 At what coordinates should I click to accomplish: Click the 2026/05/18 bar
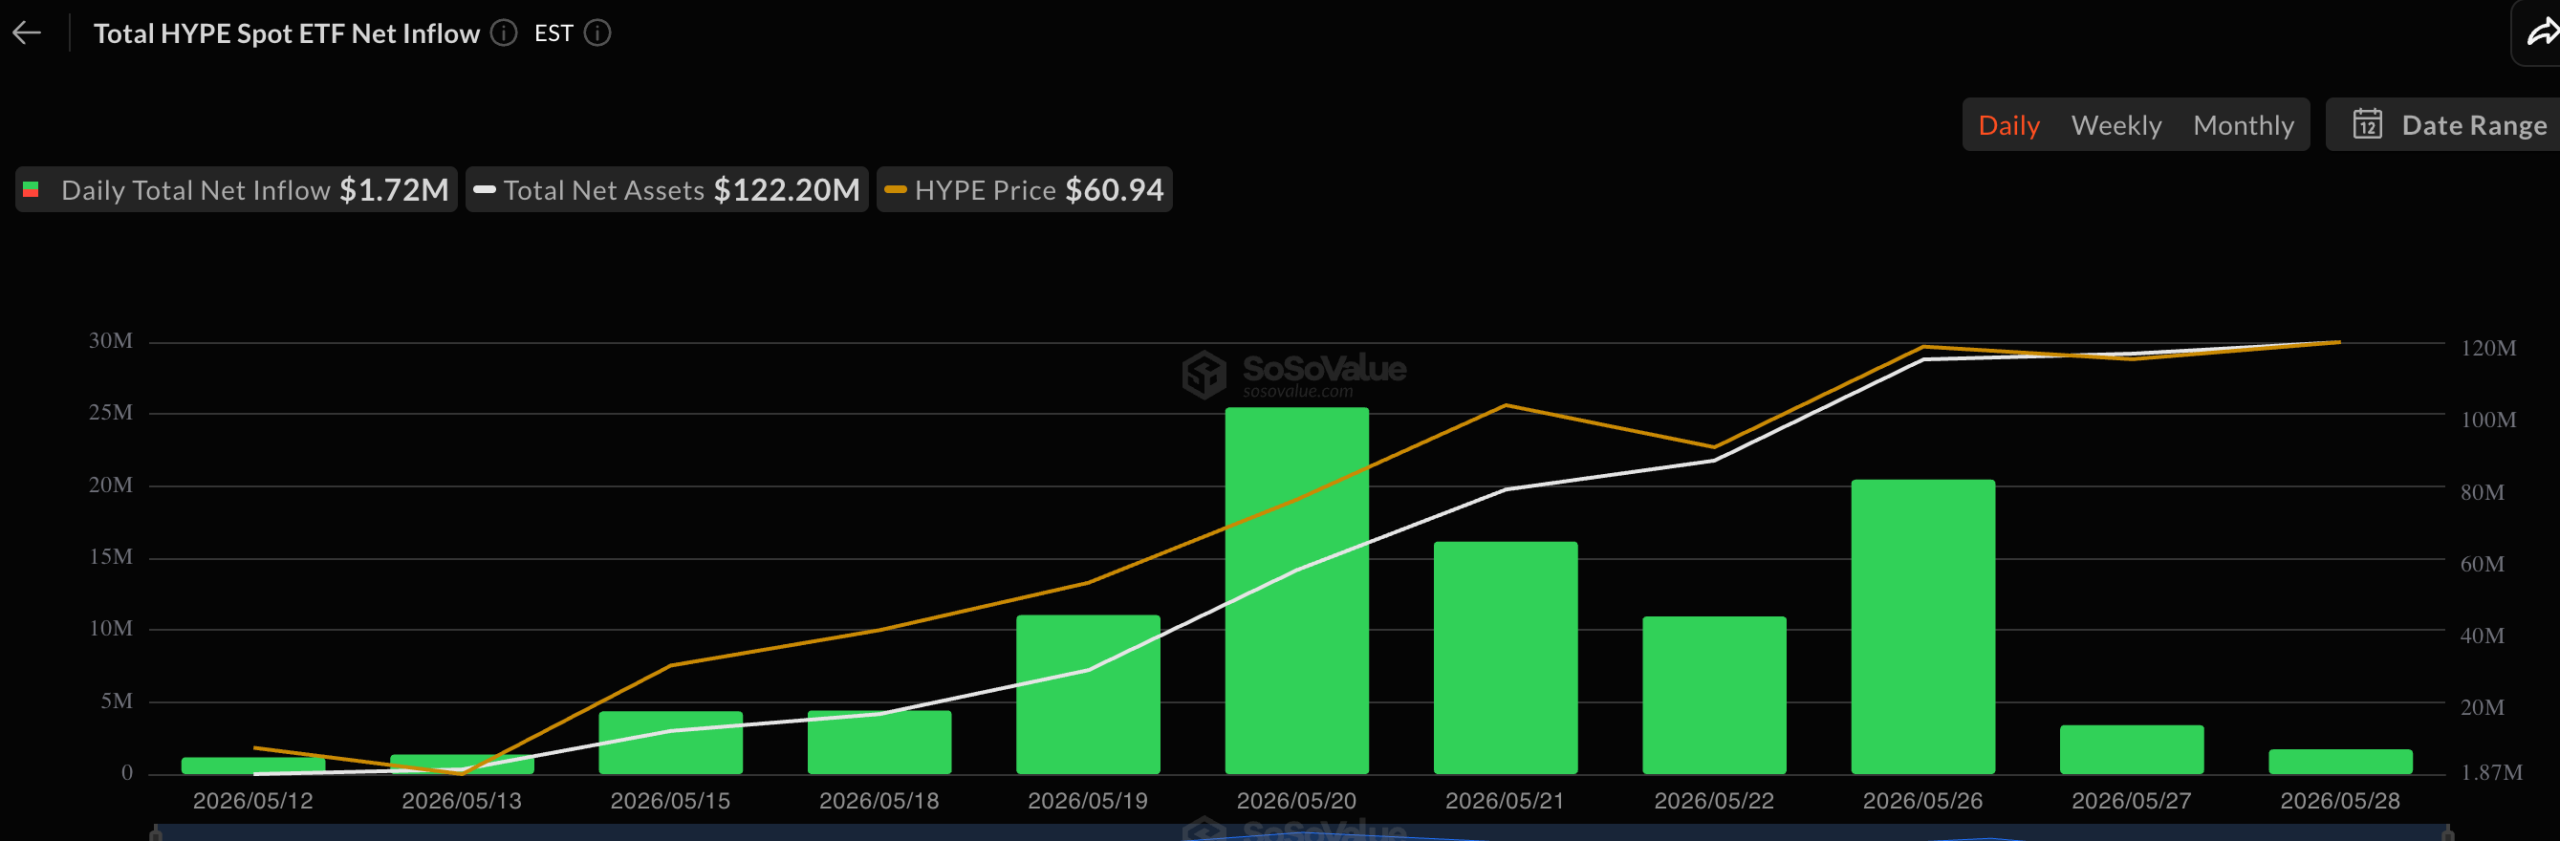click(879, 743)
